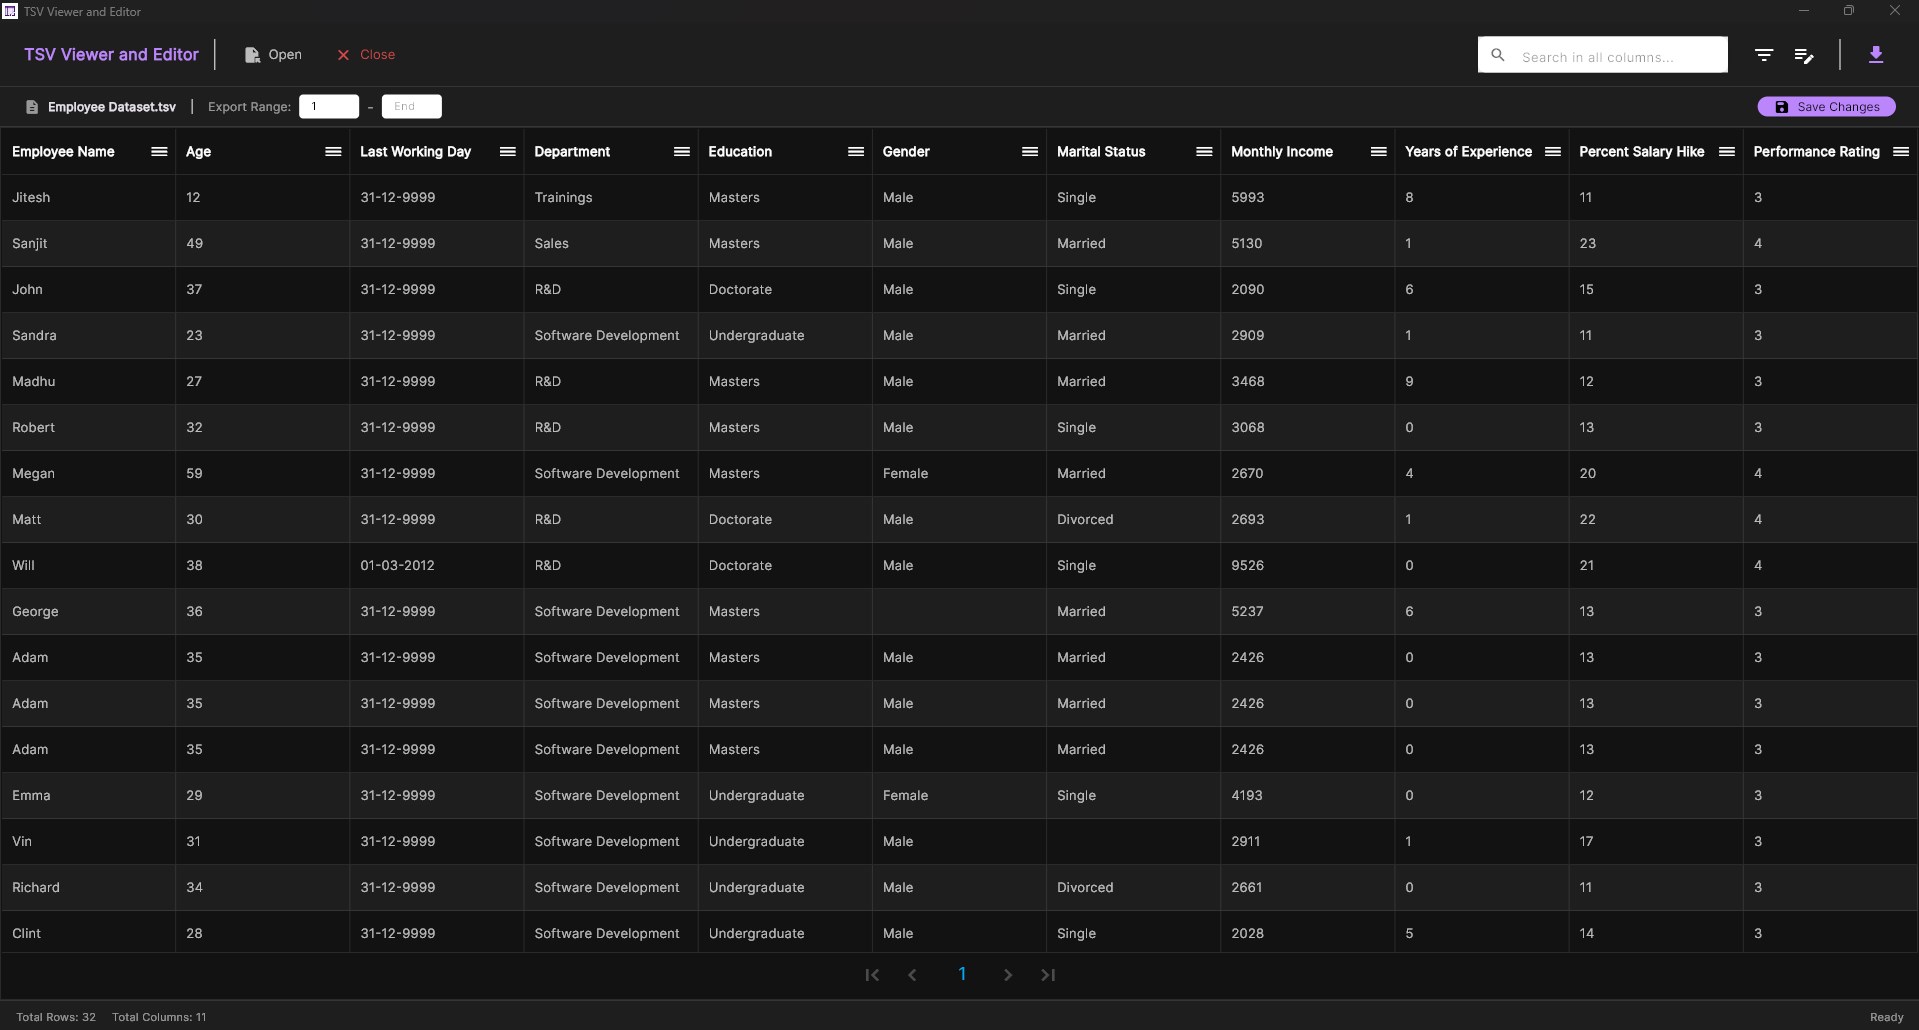
Task: Click the Save Changes button
Action: click(x=1826, y=107)
